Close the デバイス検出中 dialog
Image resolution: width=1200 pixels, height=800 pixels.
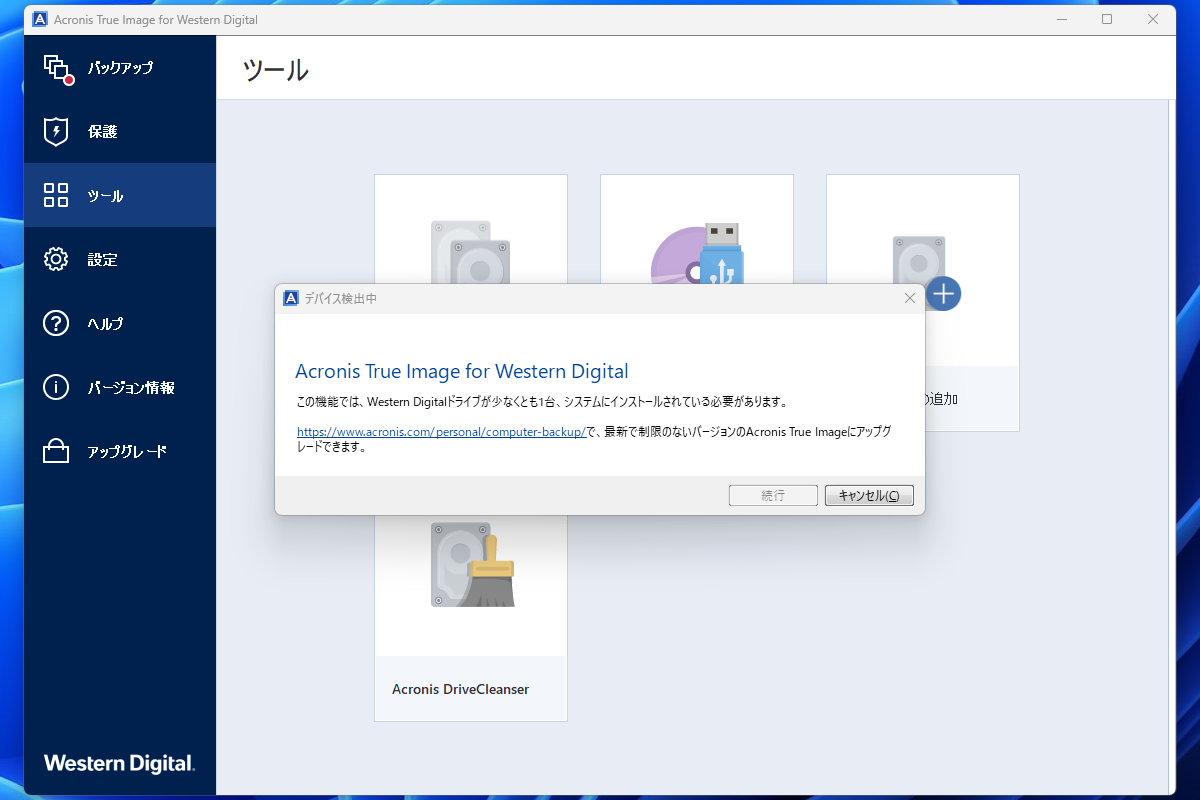point(910,297)
